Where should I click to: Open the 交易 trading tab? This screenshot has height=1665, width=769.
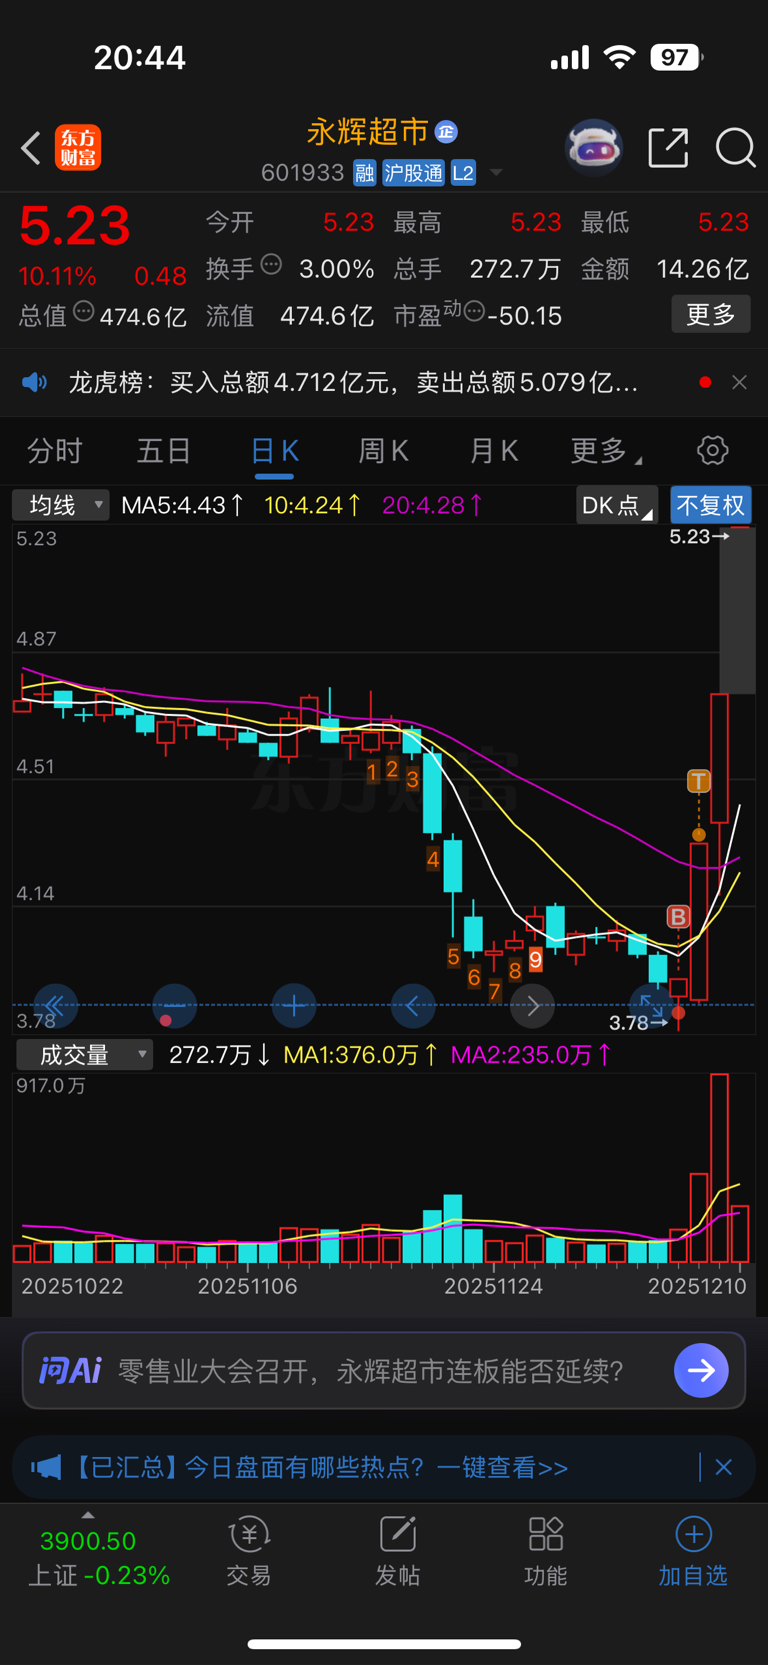249,1552
